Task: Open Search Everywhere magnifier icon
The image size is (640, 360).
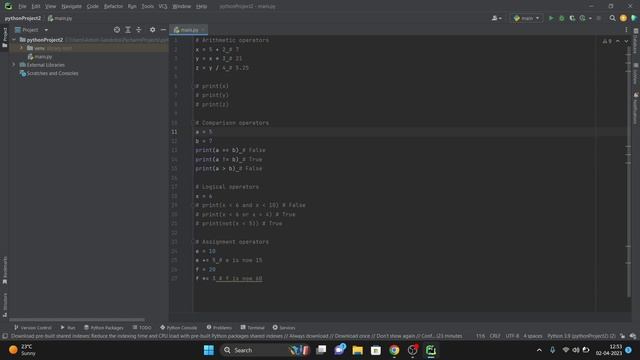Action: coord(612,18)
